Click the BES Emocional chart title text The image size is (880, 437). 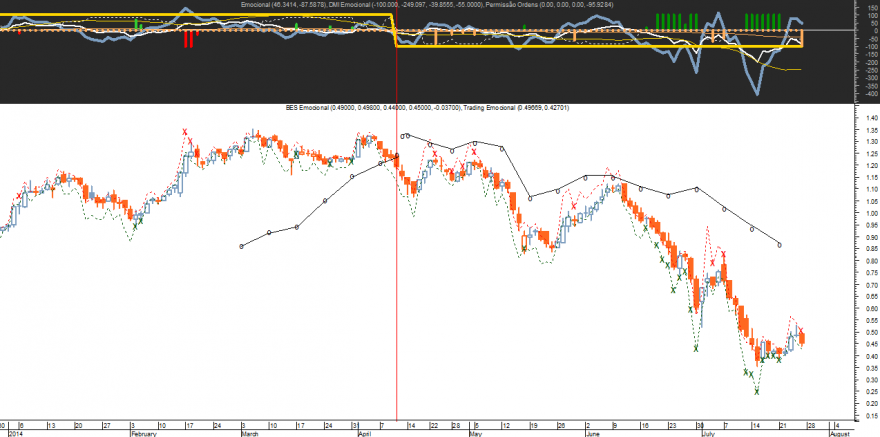click(x=427, y=107)
